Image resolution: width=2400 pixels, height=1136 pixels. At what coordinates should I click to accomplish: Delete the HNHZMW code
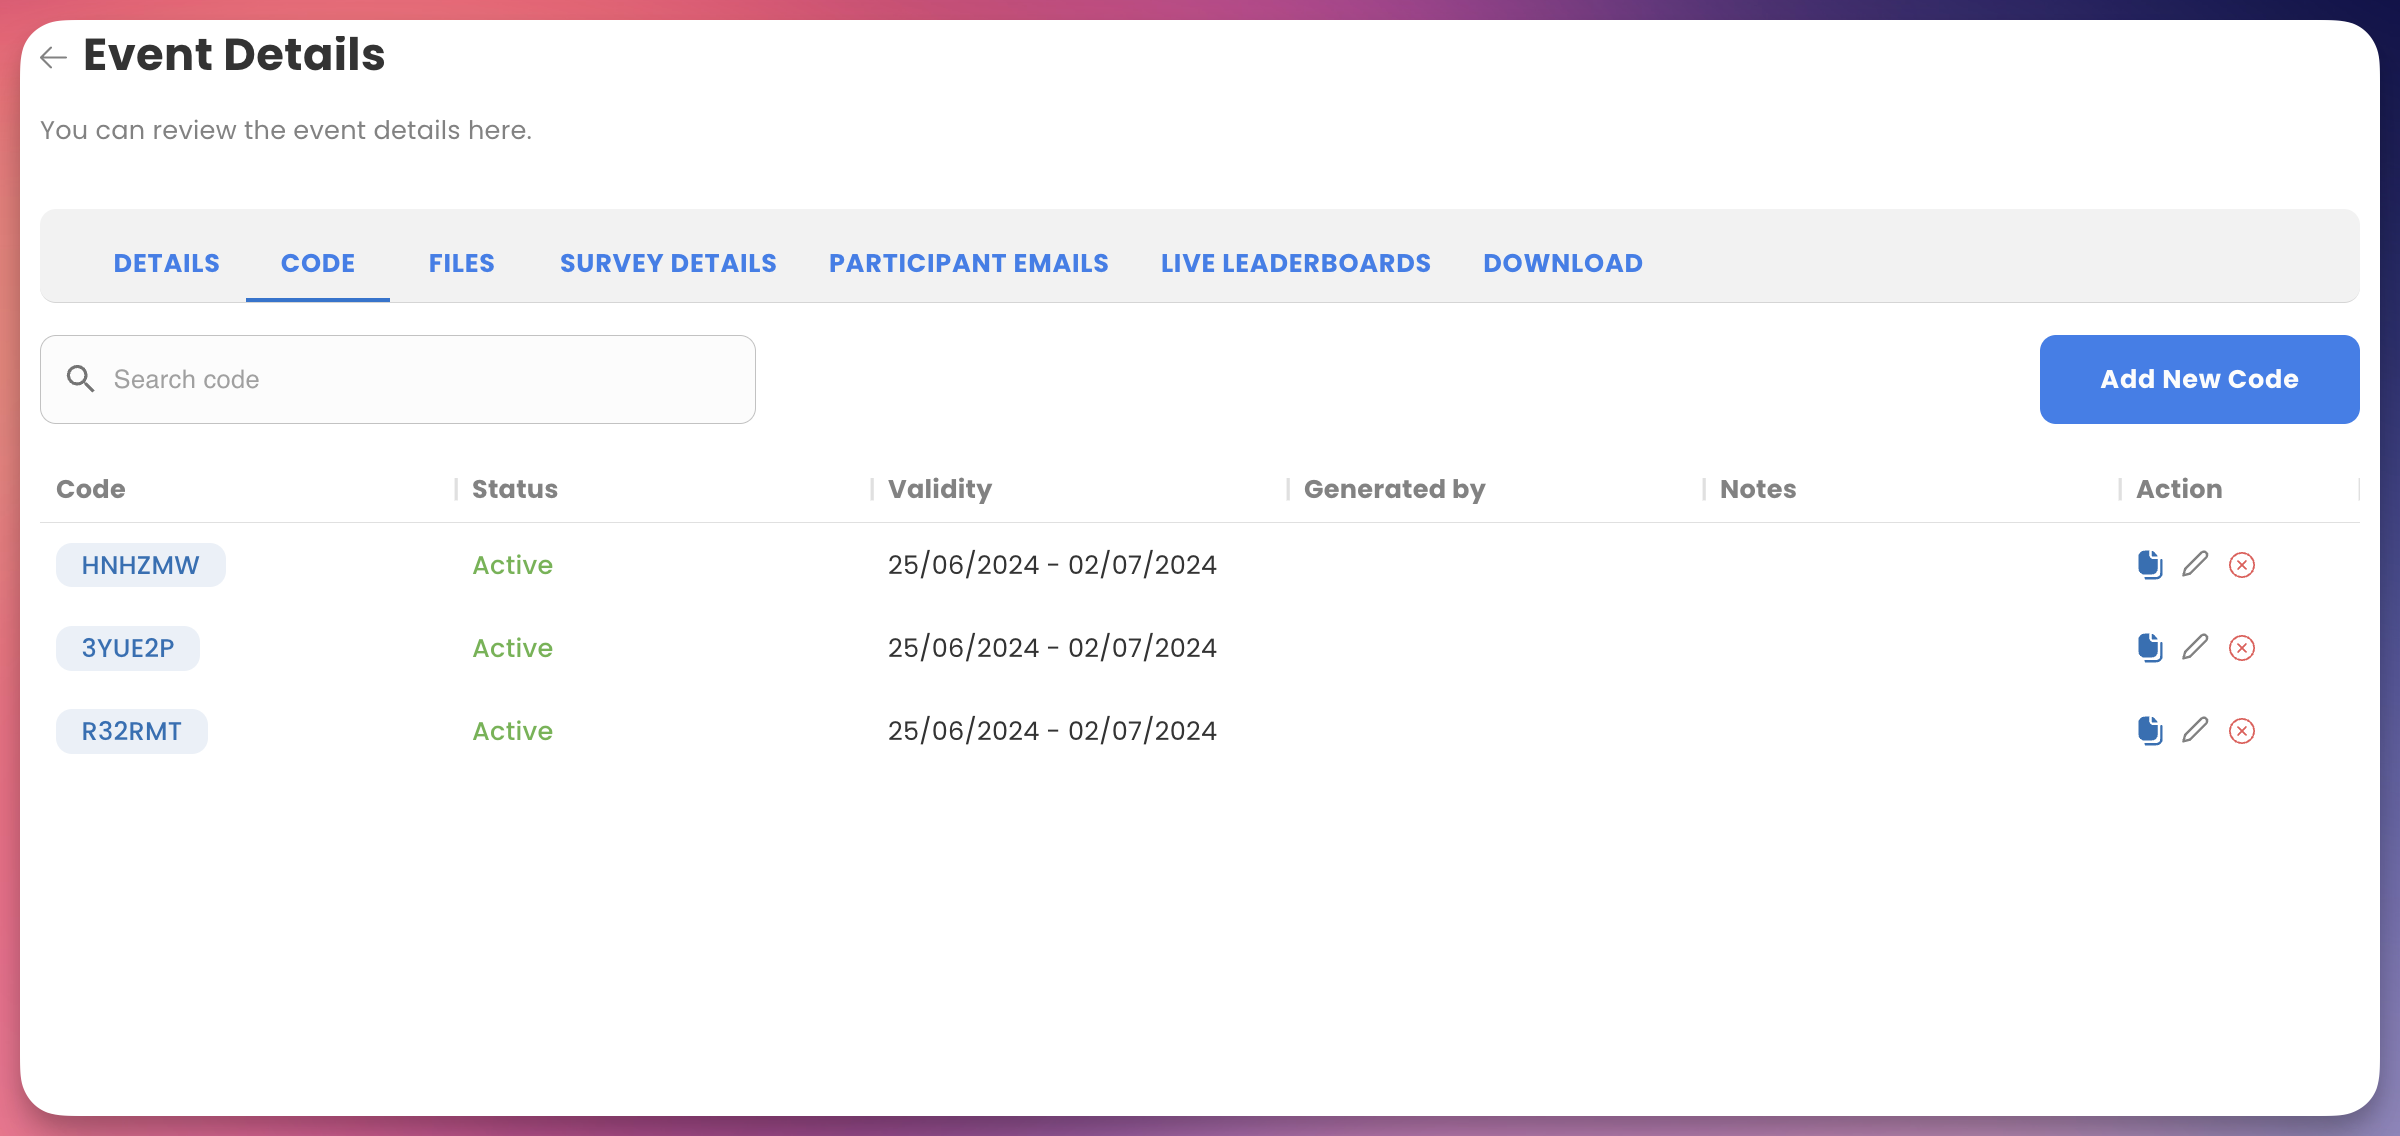2241,565
